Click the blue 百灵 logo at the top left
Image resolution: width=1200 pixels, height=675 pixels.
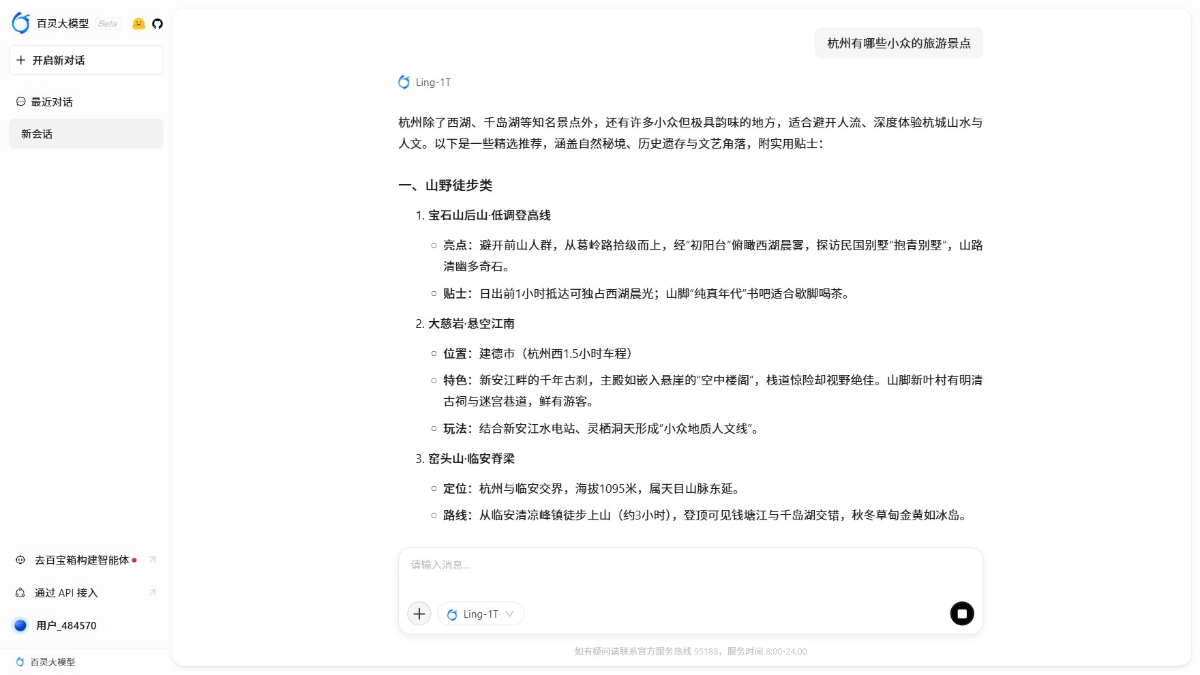pyautogui.click(x=20, y=22)
